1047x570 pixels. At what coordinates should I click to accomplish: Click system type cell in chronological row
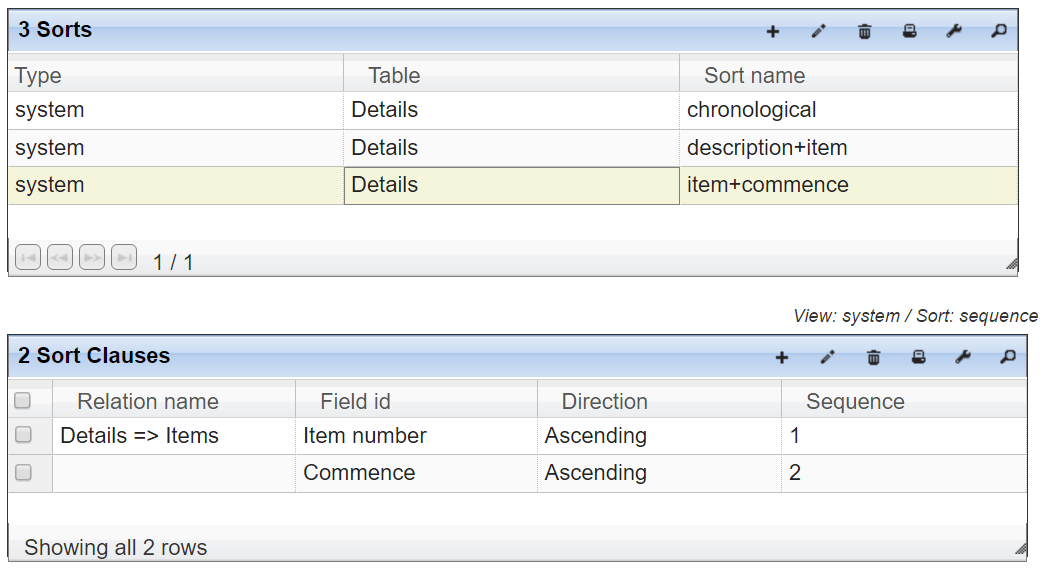(176, 110)
